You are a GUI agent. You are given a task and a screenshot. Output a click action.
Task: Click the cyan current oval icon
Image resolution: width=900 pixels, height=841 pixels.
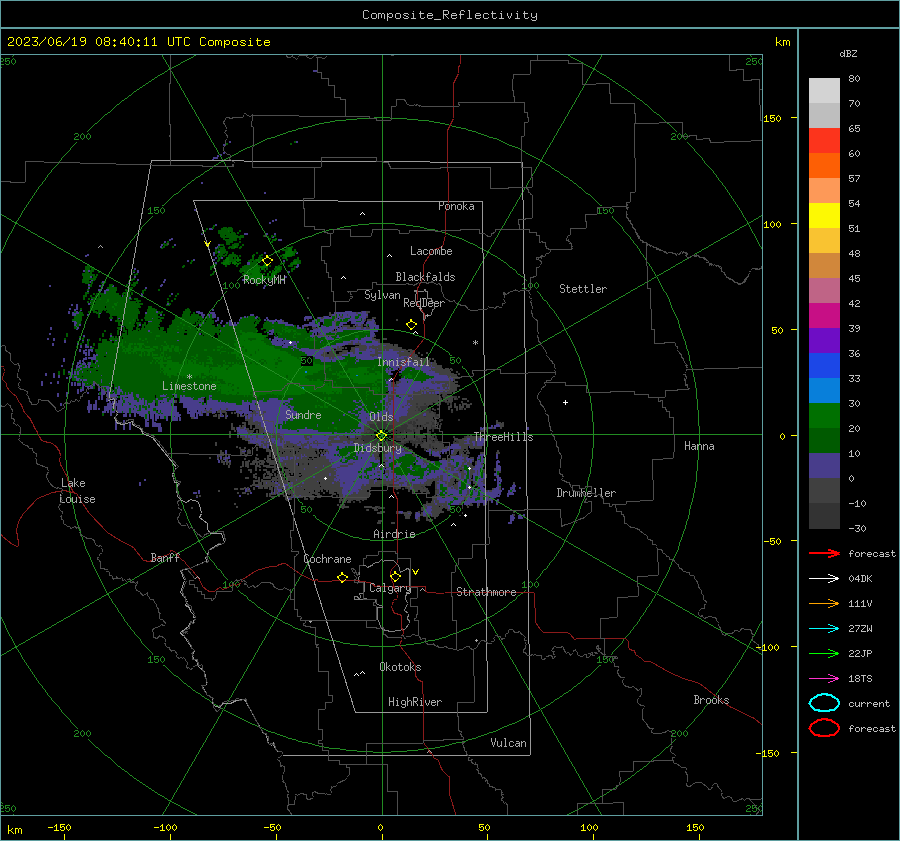point(824,703)
